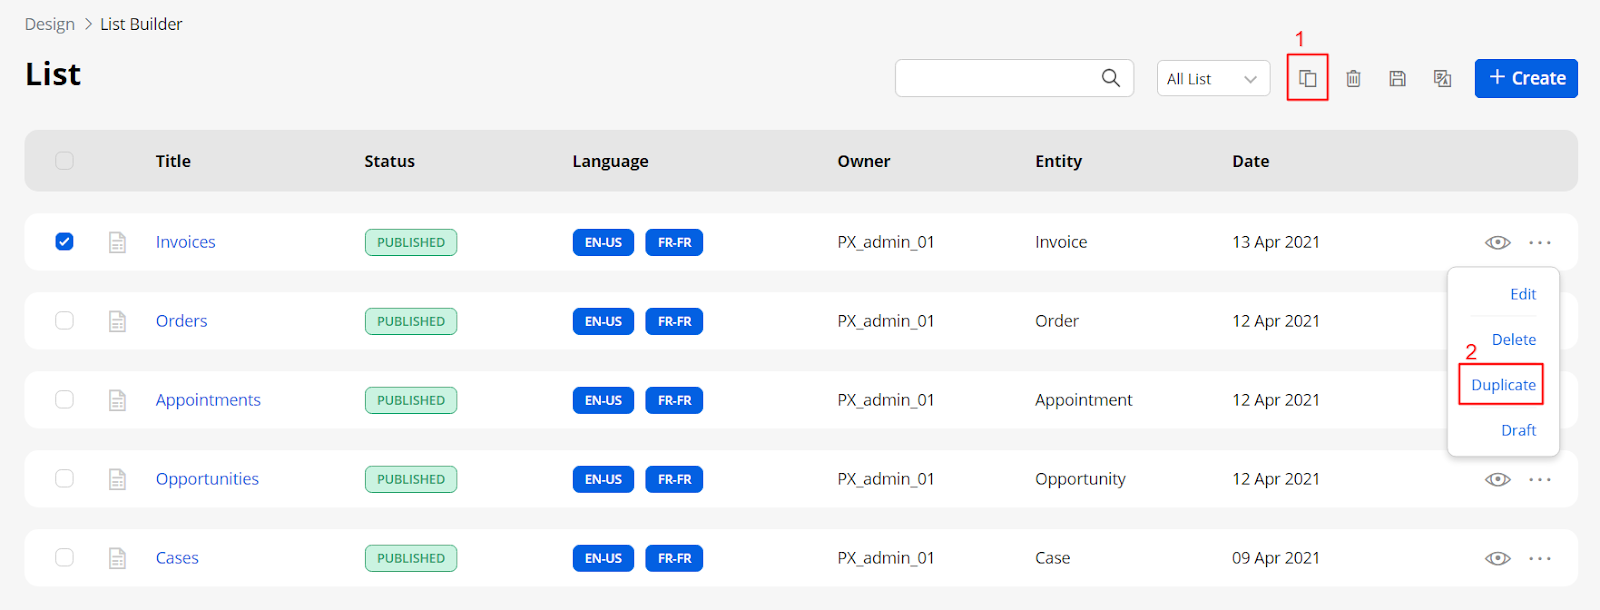
Task: Open the Opportunities list link
Action: [x=207, y=479]
